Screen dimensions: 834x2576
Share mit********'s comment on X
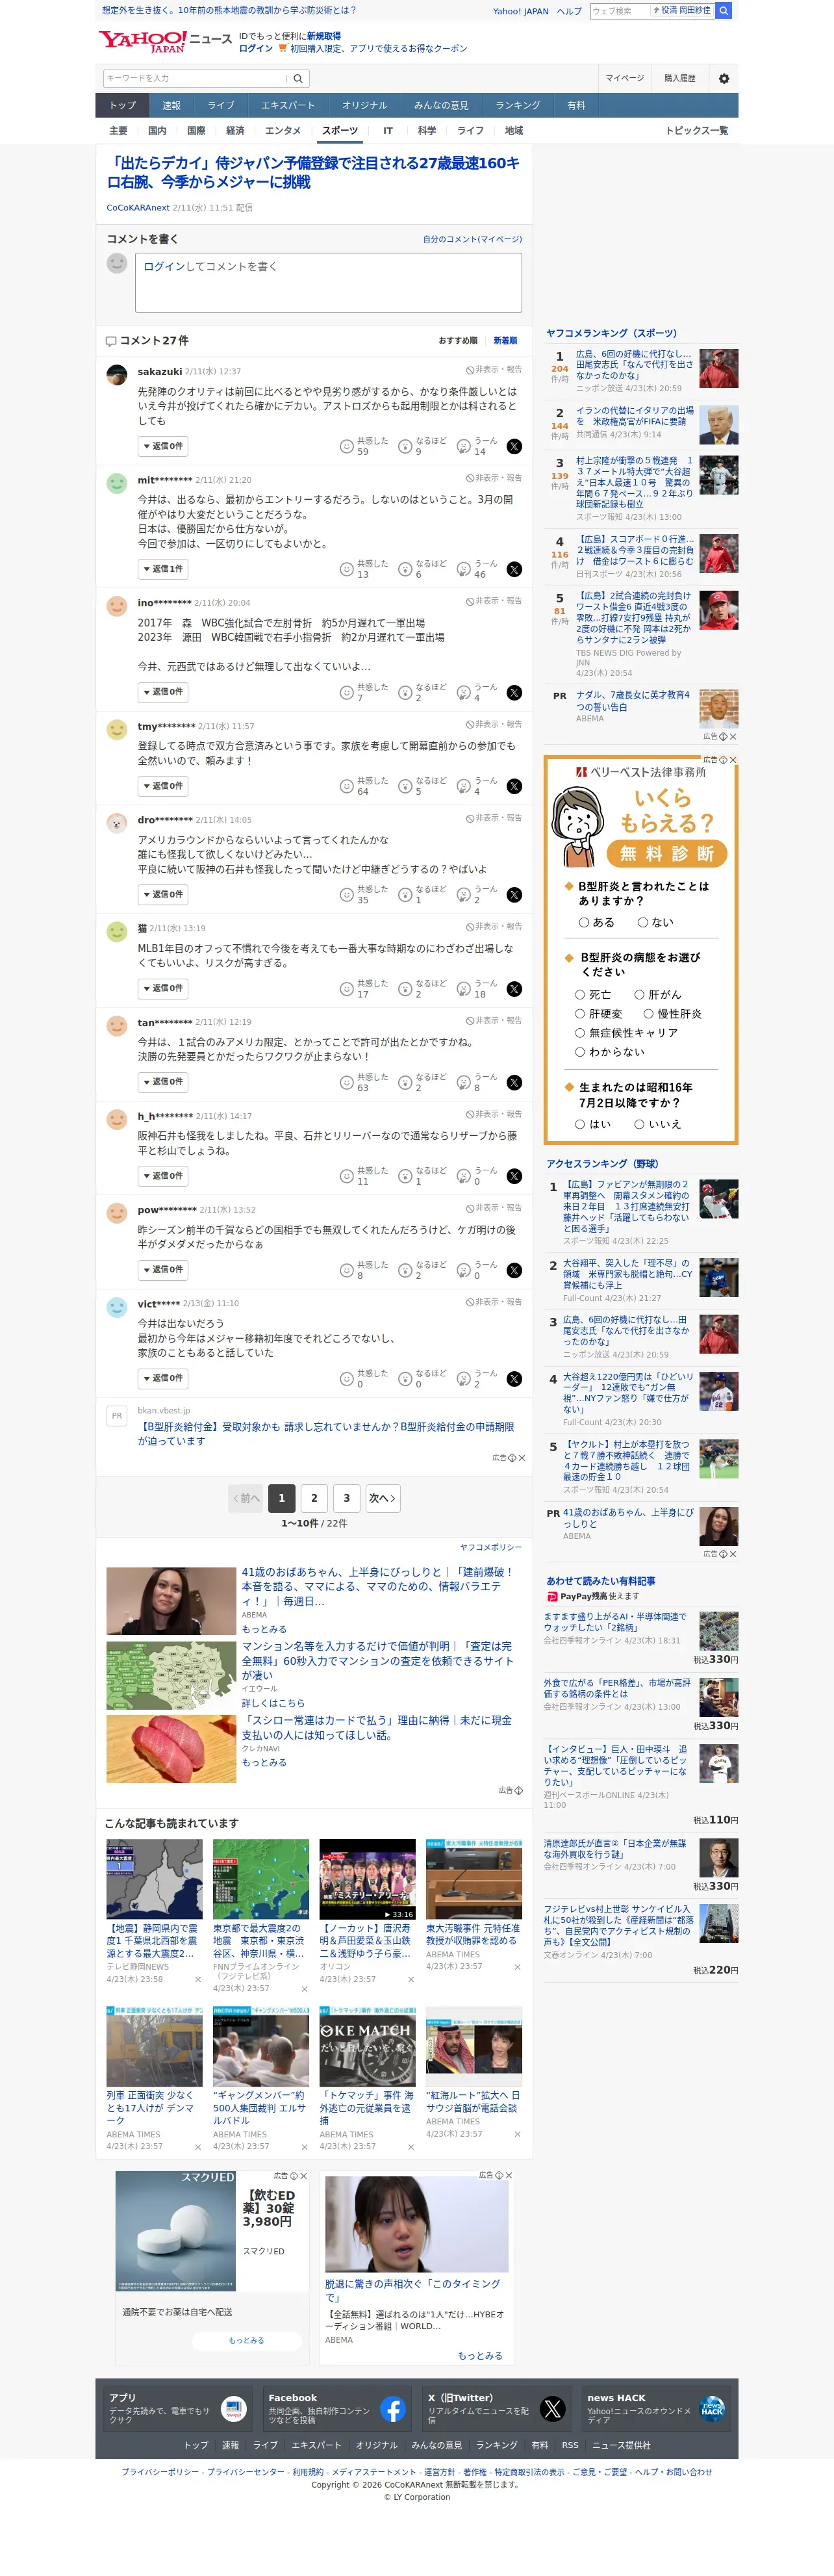[x=514, y=570]
